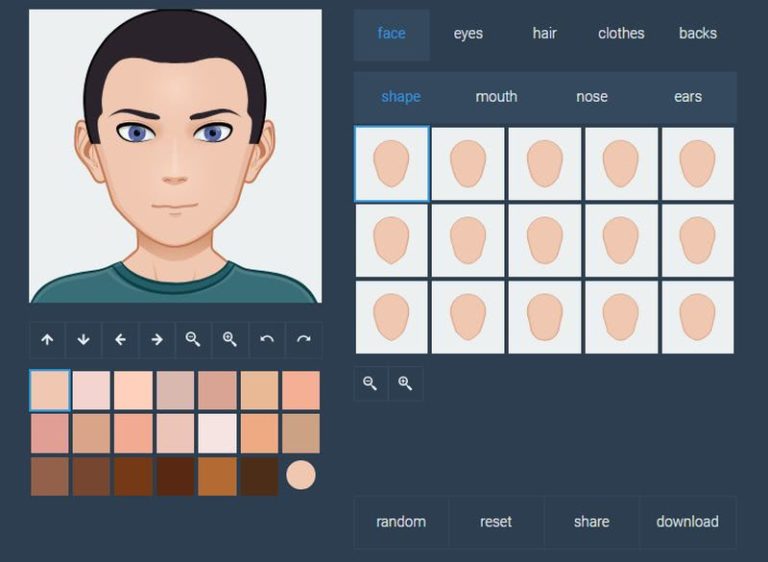The width and height of the screenshot is (768, 562).
Task: Choose the second face shape in the top row
Action: (468, 164)
